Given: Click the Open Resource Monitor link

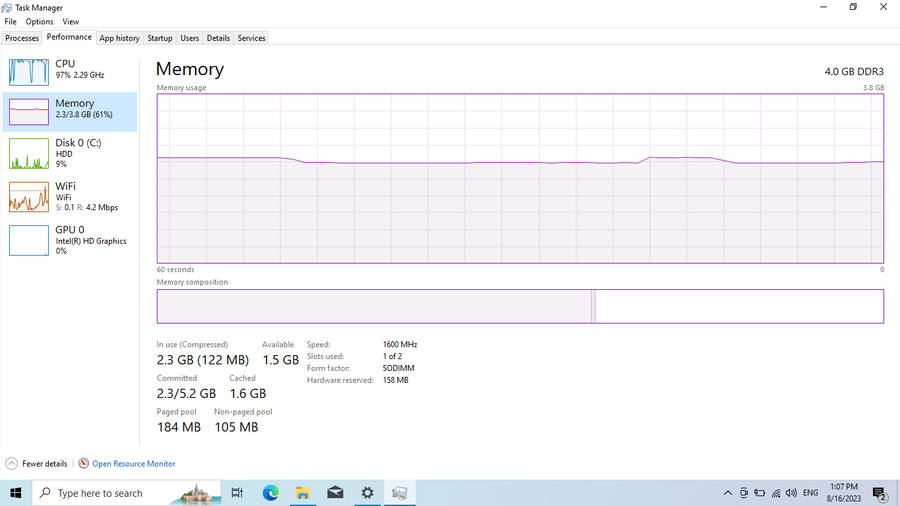Looking at the screenshot, I should coord(134,464).
